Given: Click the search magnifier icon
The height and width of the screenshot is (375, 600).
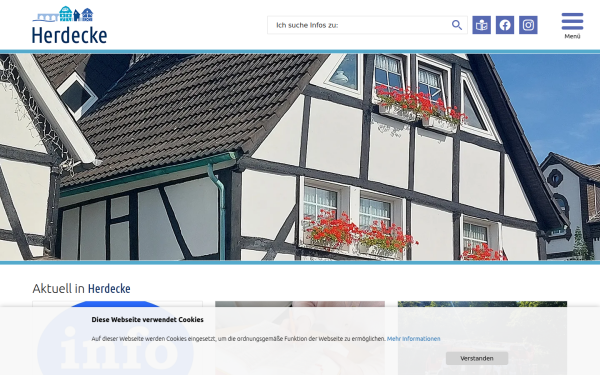Looking at the screenshot, I should pos(457,25).
